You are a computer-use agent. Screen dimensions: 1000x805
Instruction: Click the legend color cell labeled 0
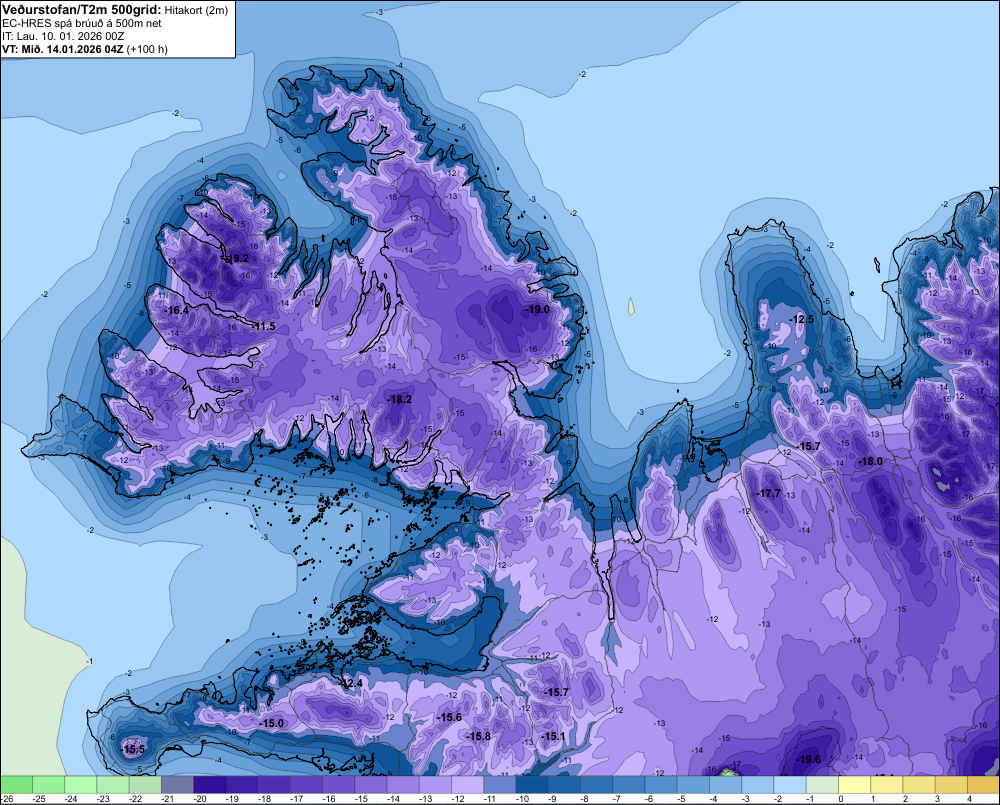(855, 785)
